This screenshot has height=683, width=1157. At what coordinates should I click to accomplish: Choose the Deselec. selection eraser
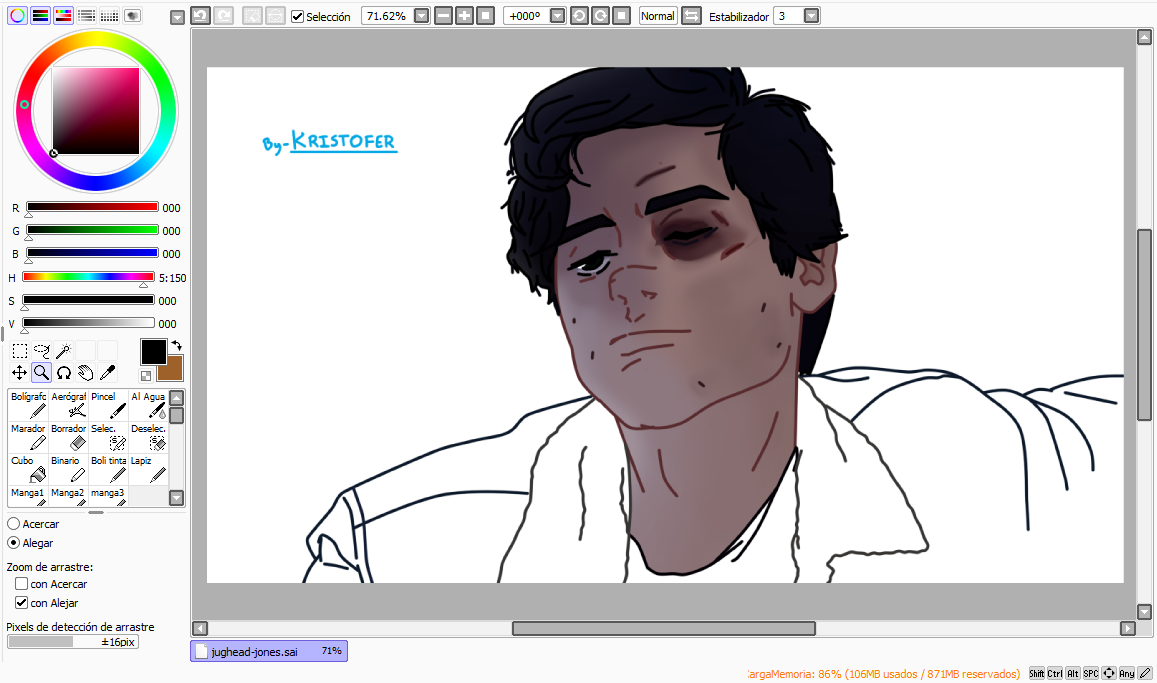[148, 437]
